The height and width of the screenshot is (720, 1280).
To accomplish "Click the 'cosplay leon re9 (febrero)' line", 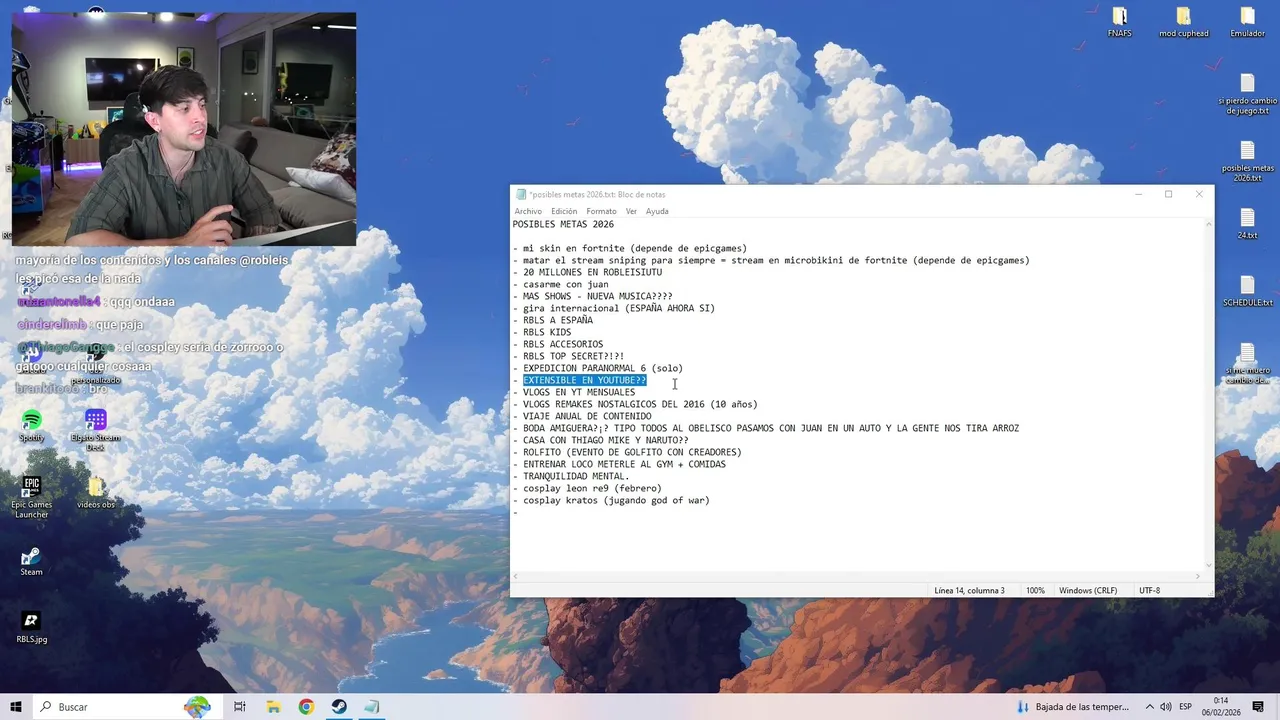I will point(587,488).
